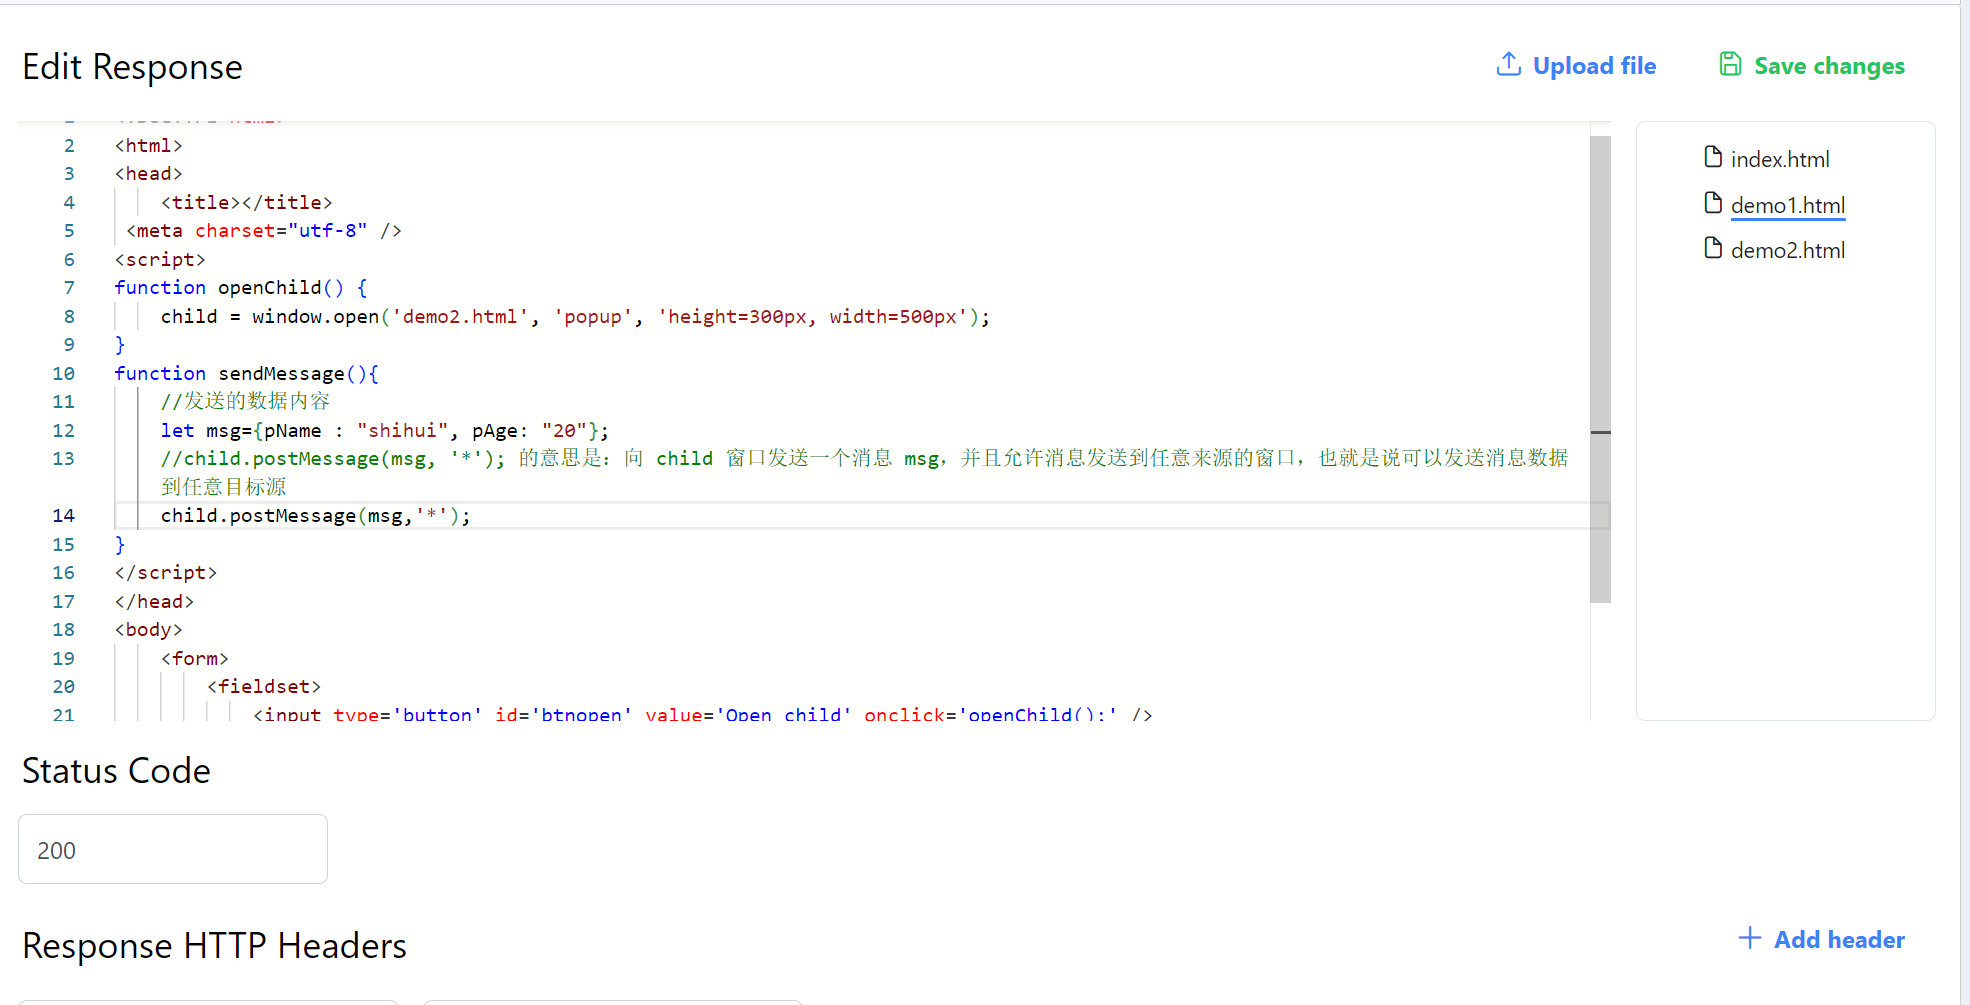
Task: Click the file icon beside demo1.html
Action: pyautogui.click(x=1713, y=203)
